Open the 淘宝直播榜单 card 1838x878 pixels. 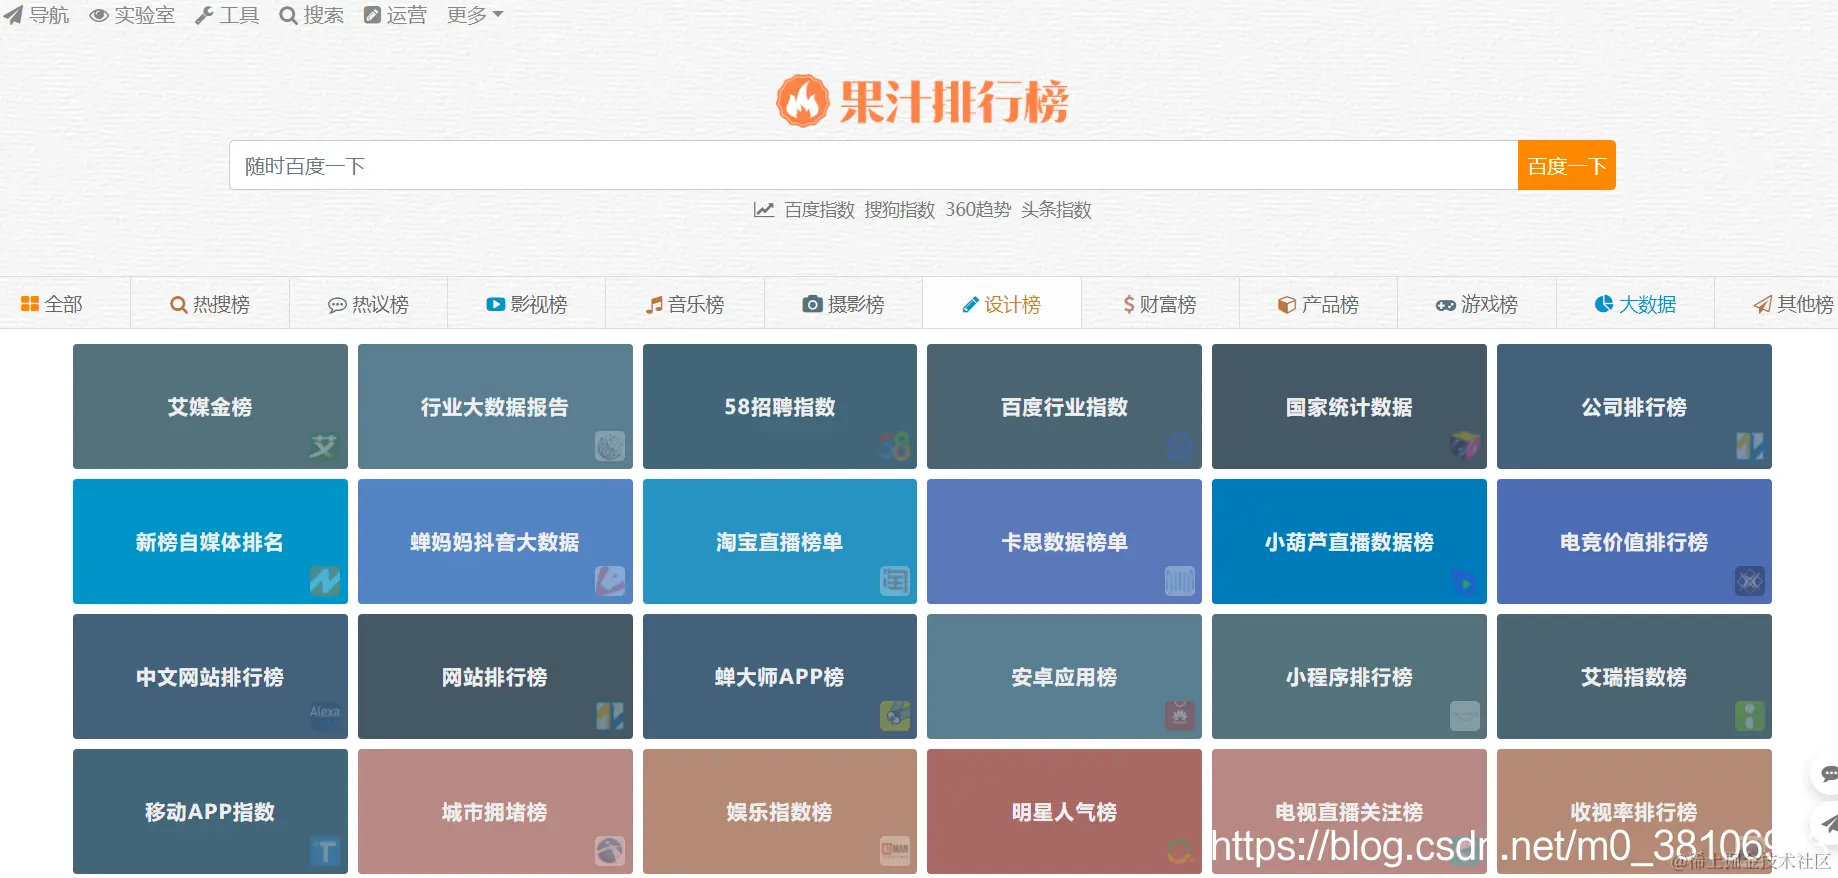[780, 541]
